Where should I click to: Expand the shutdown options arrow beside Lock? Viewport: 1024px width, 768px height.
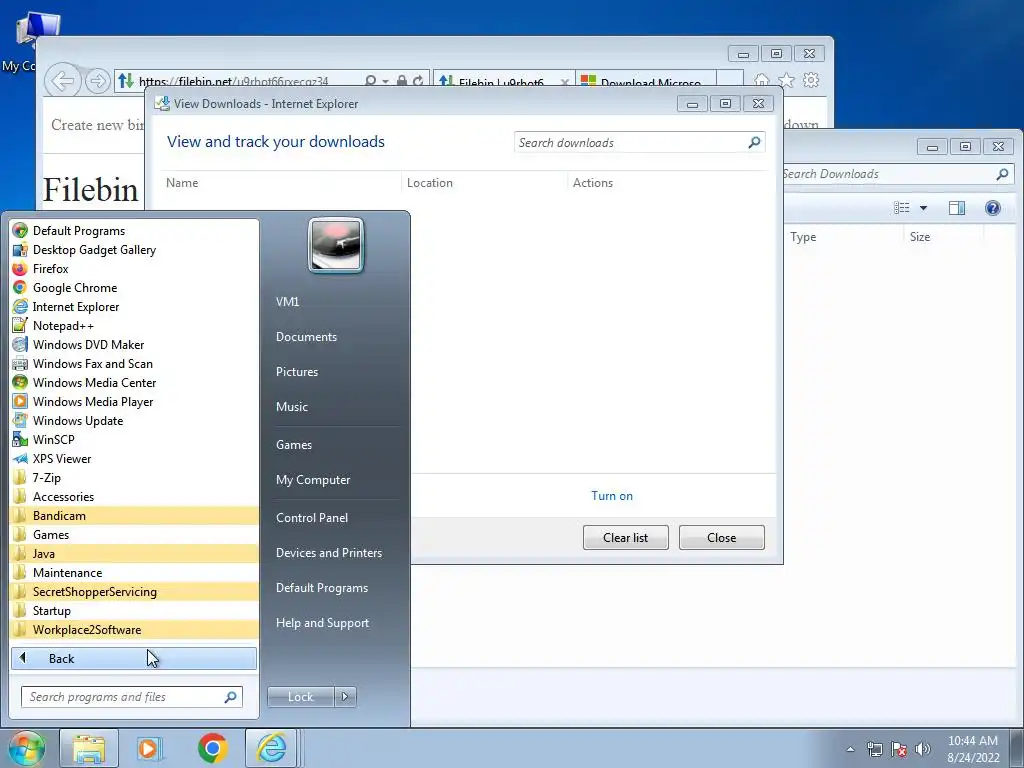345,697
